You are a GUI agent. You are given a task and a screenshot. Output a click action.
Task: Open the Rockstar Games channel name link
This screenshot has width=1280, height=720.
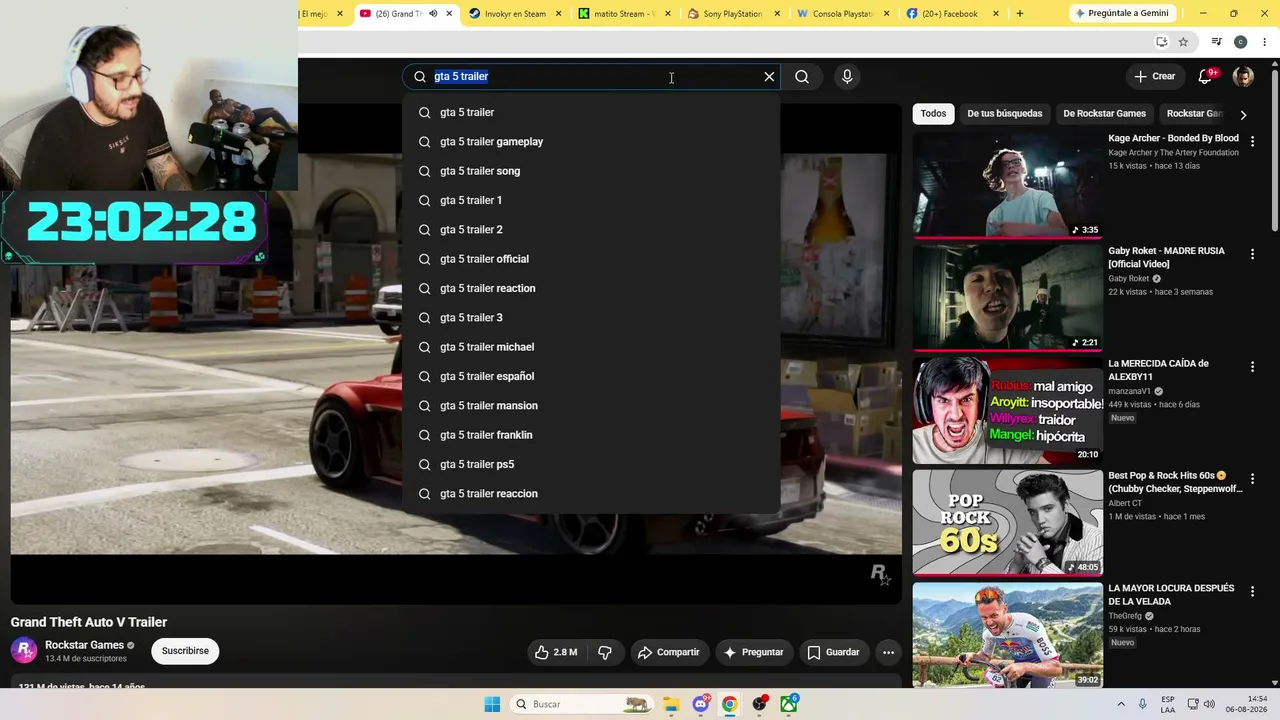pos(84,645)
